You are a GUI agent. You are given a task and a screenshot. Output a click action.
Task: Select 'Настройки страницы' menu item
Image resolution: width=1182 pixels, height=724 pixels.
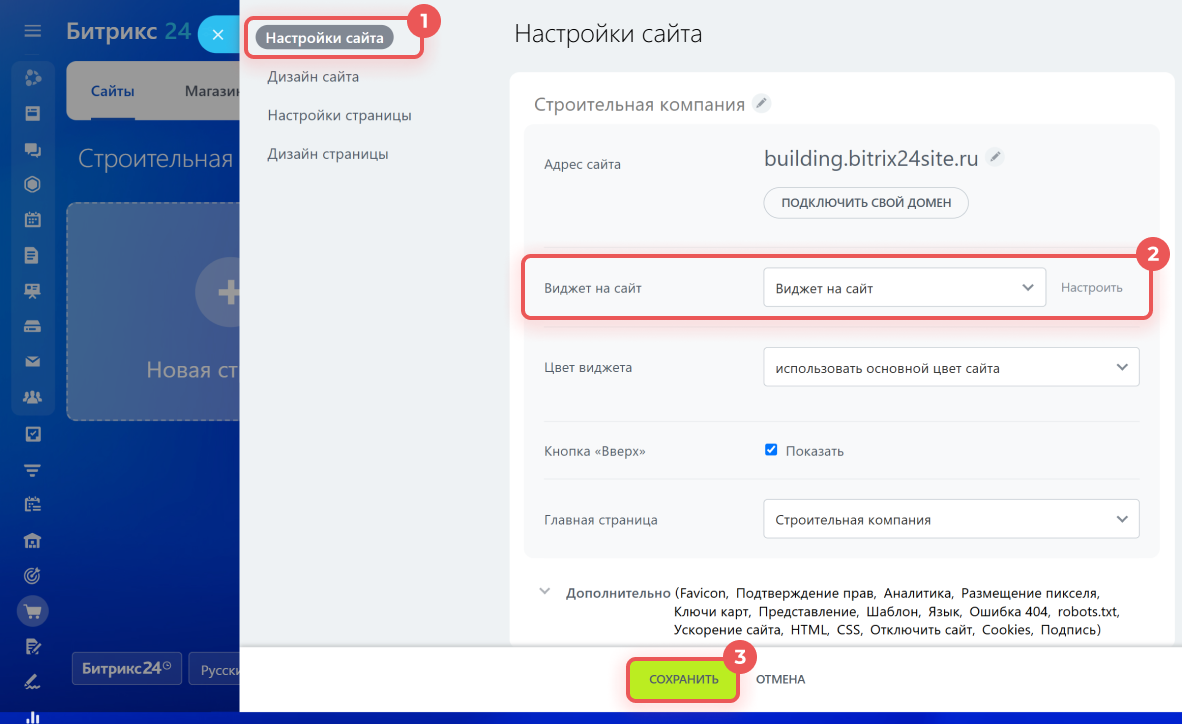[339, 115]
